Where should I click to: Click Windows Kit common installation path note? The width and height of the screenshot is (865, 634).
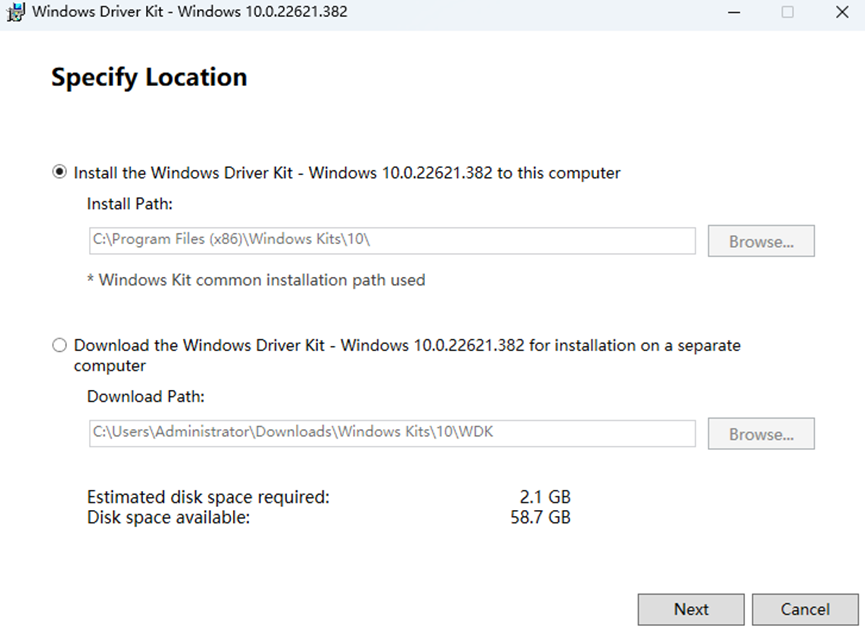(x=256, y=280)
